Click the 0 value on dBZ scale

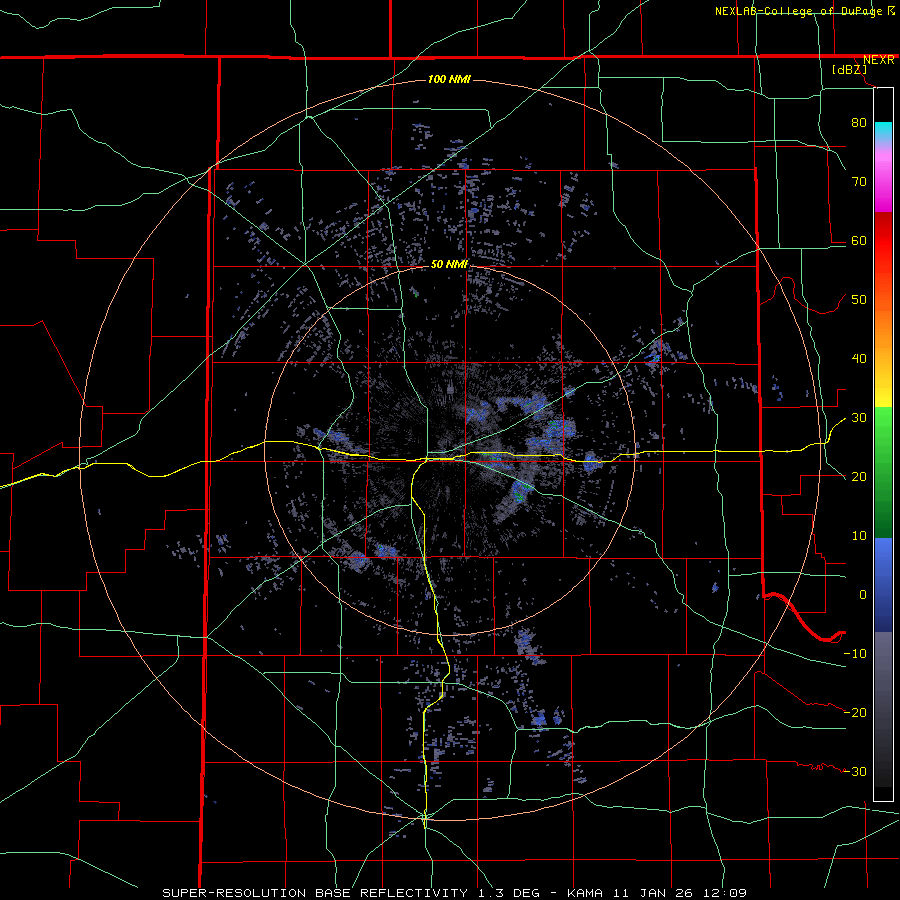pos(863,595)
